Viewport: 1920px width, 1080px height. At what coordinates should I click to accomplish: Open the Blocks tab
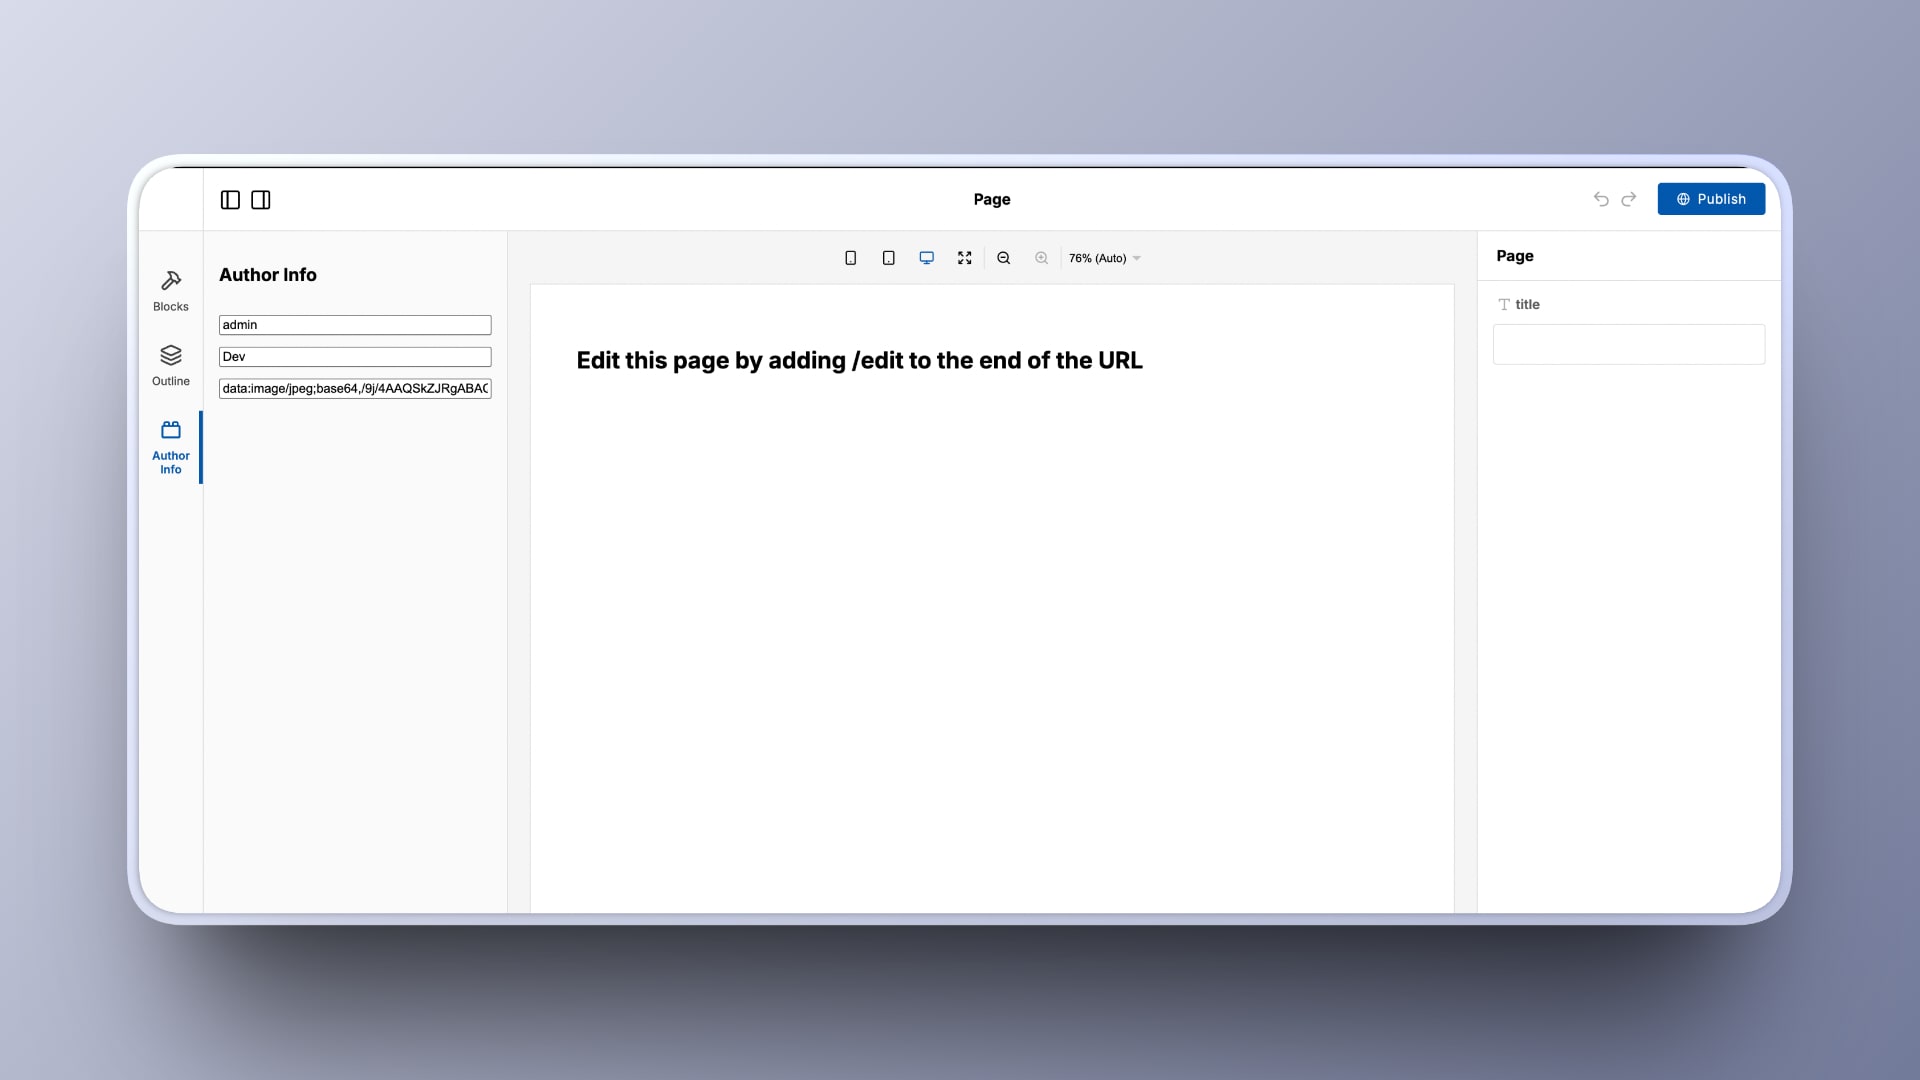[171, 291]
